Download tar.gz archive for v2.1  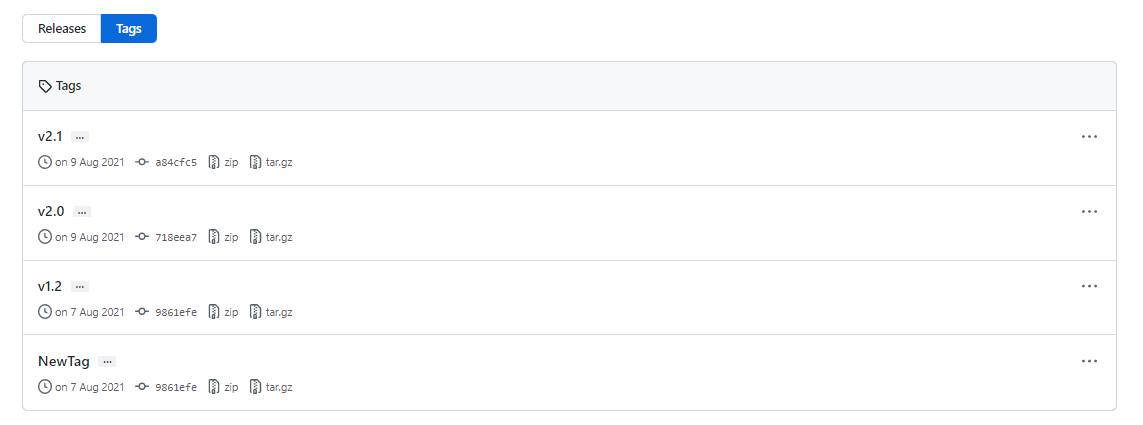[x=278, y=162]
